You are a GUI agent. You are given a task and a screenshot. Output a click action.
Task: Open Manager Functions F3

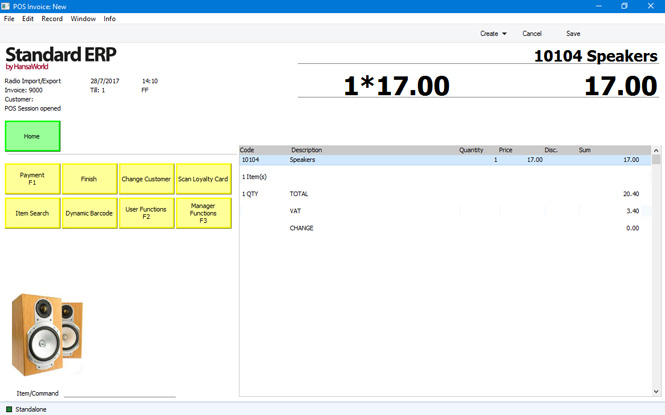(204, 213)
